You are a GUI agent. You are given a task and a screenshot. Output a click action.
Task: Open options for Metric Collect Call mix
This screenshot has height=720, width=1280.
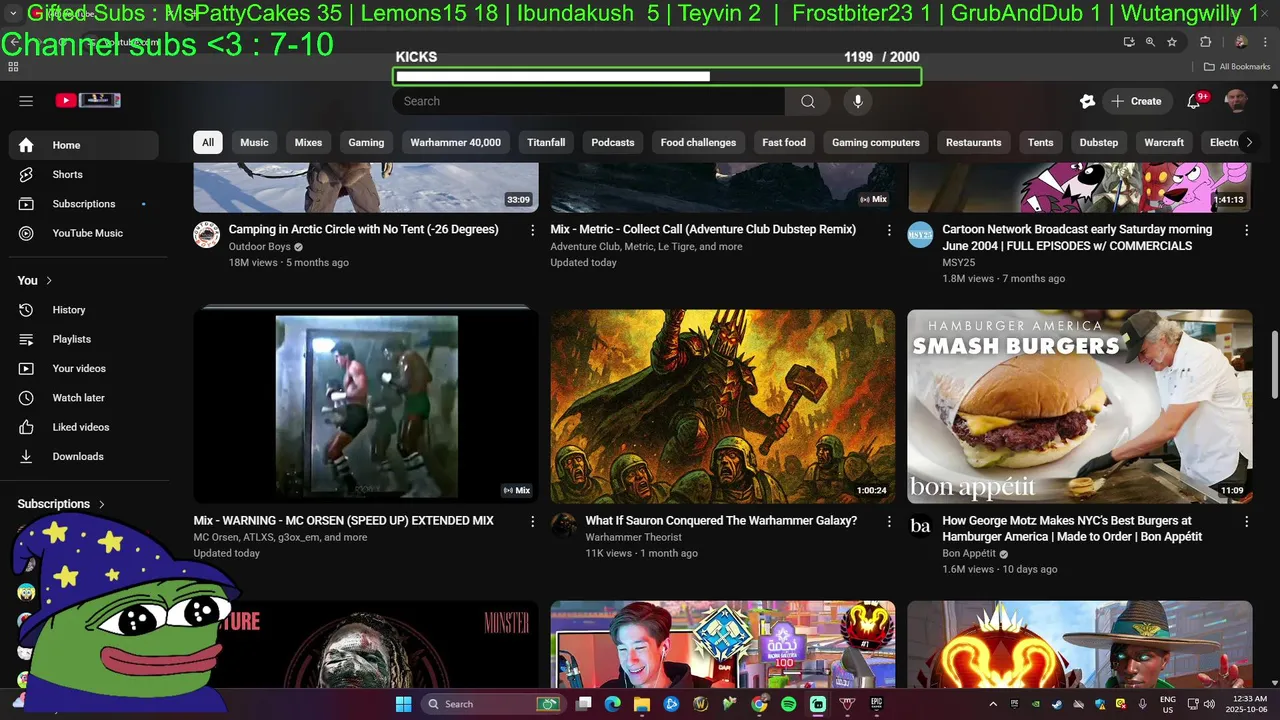pyautogui.click(x=889, y=230)
